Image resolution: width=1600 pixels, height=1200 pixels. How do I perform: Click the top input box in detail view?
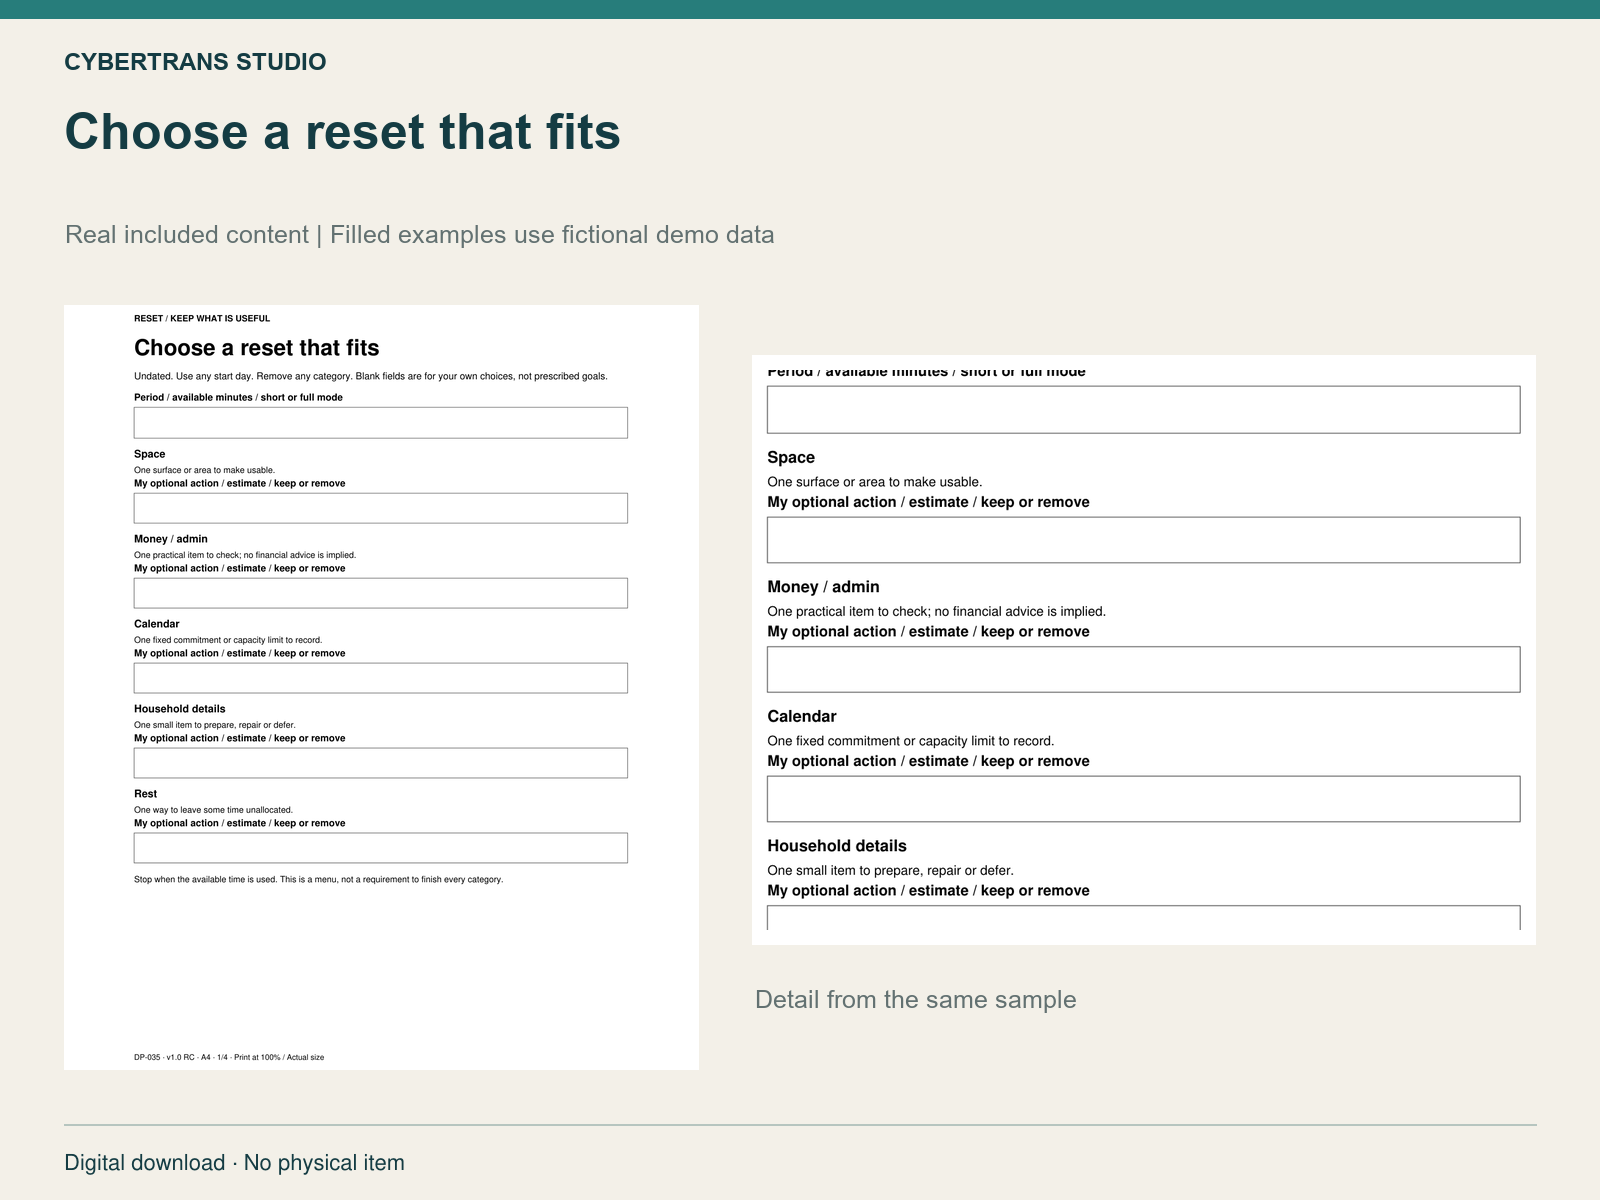1144,410
